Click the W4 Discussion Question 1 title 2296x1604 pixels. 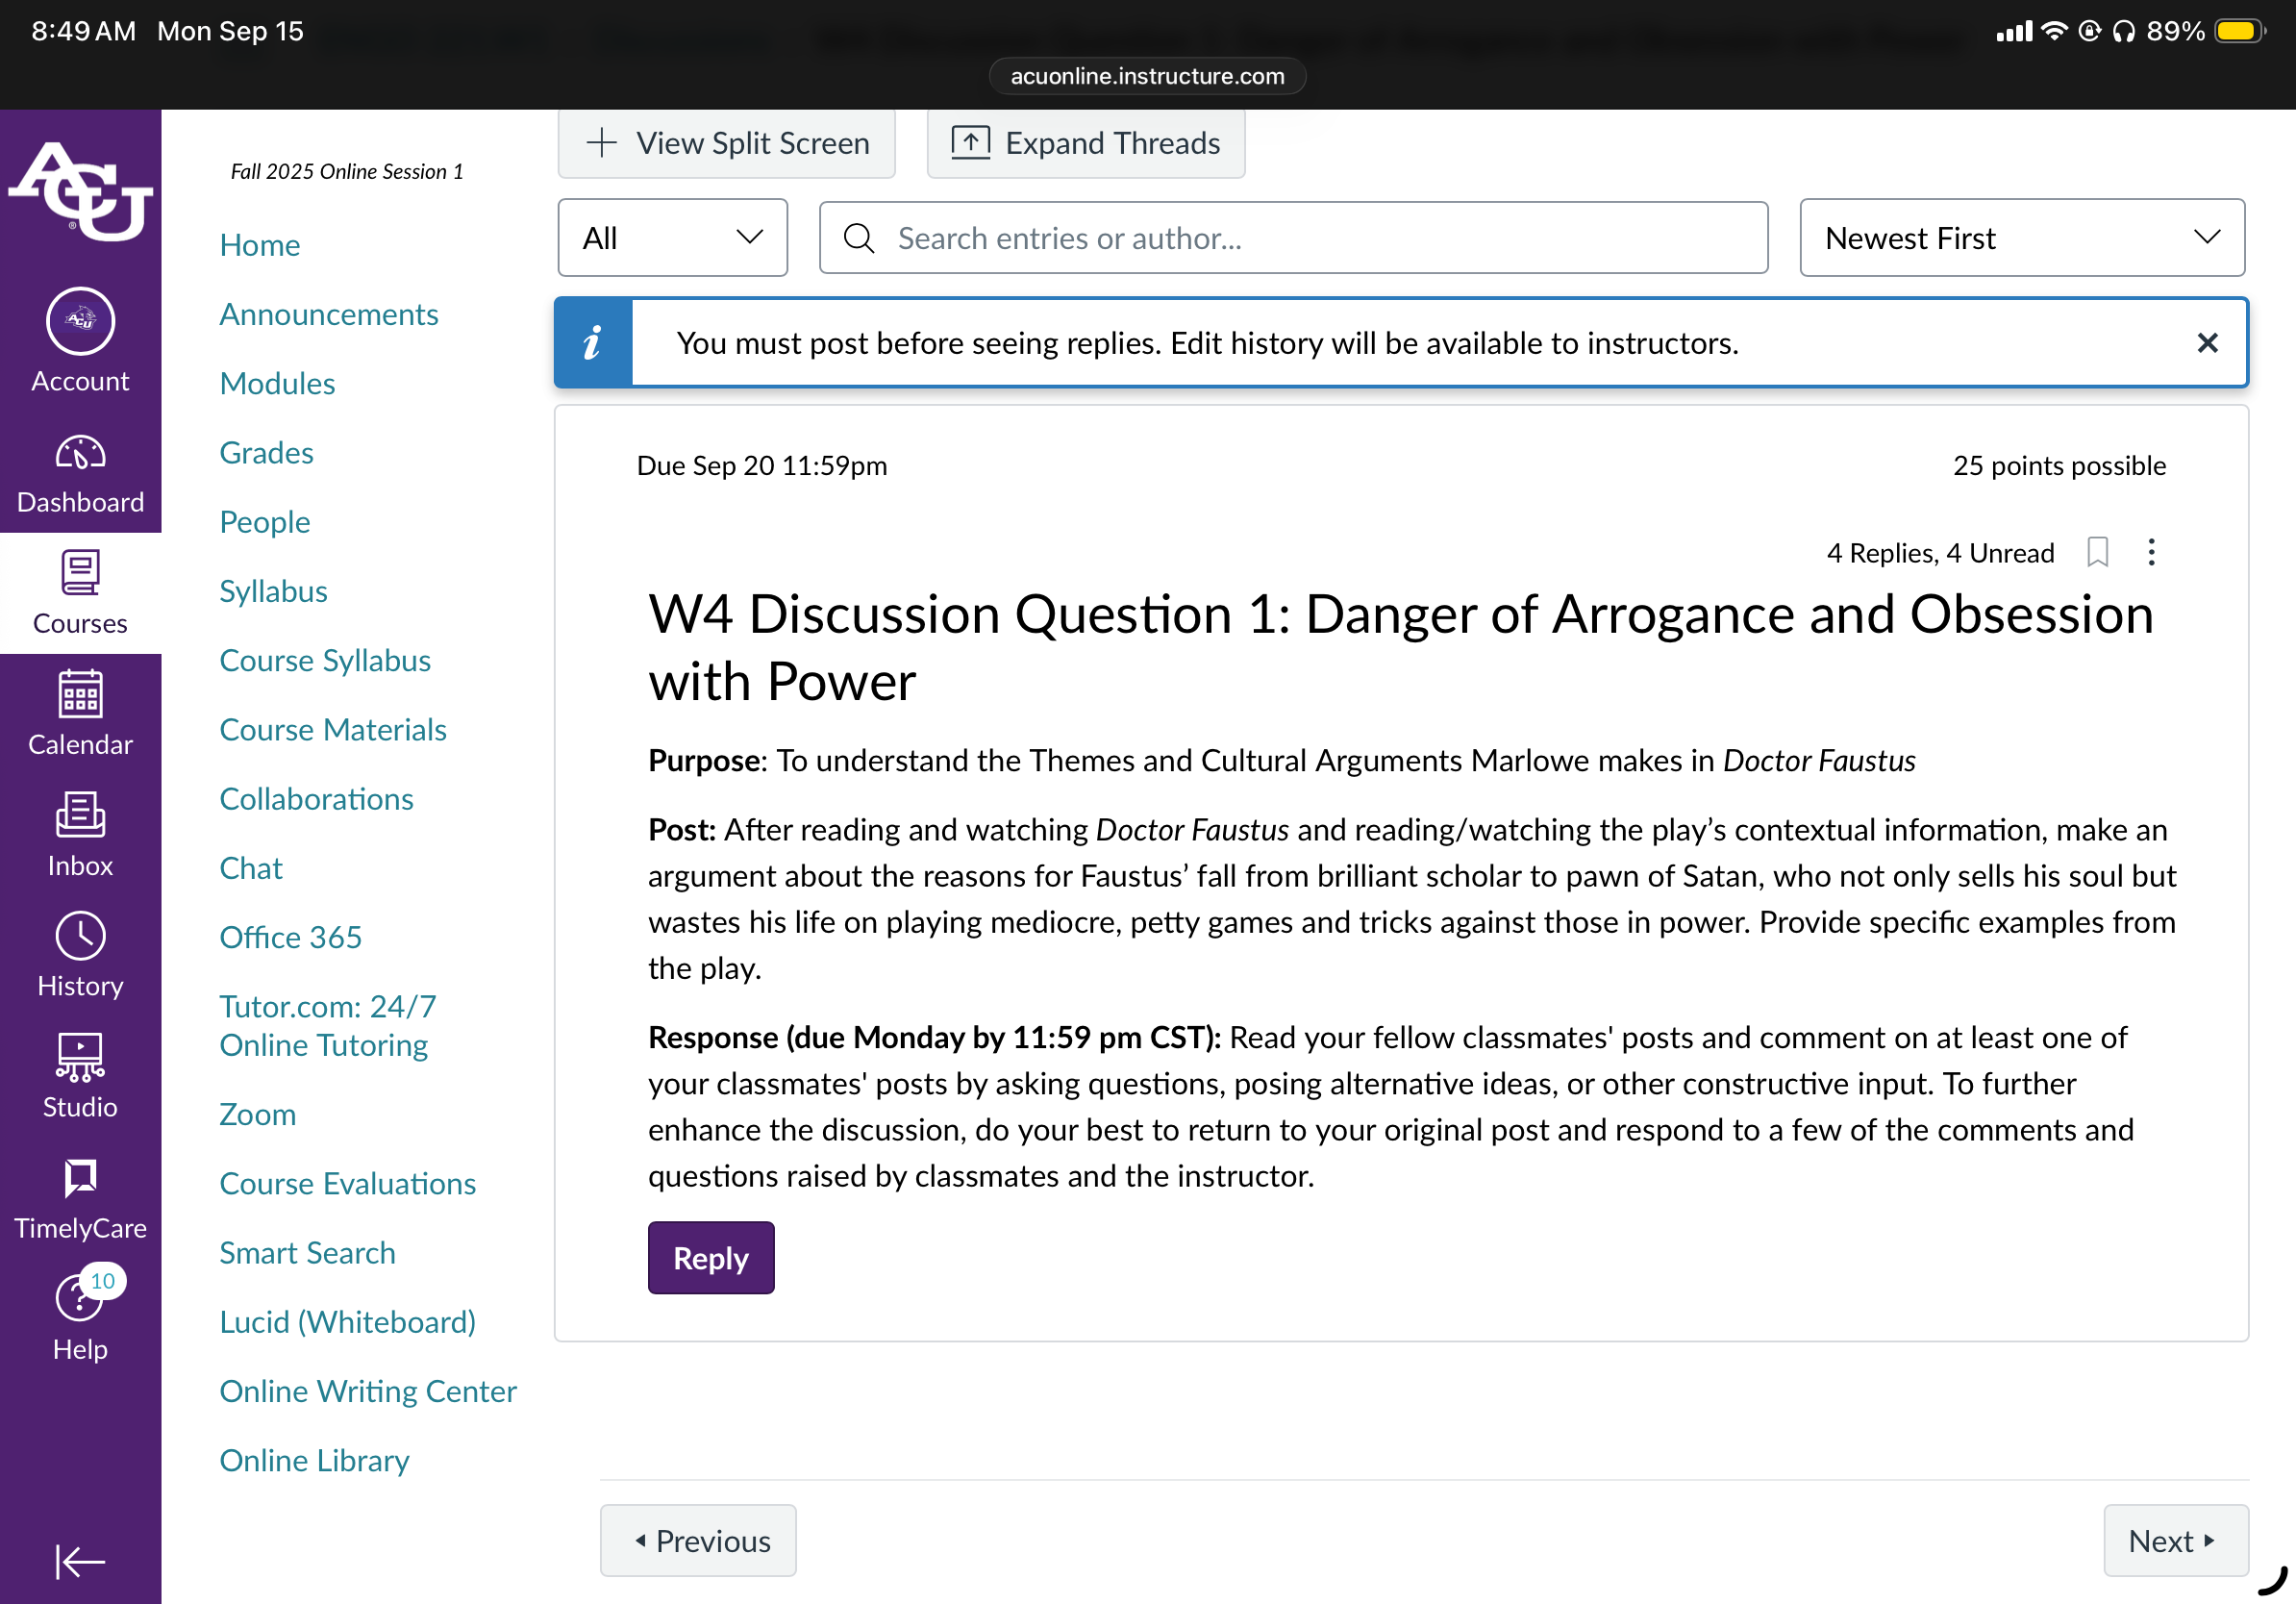click(1401, 647)
